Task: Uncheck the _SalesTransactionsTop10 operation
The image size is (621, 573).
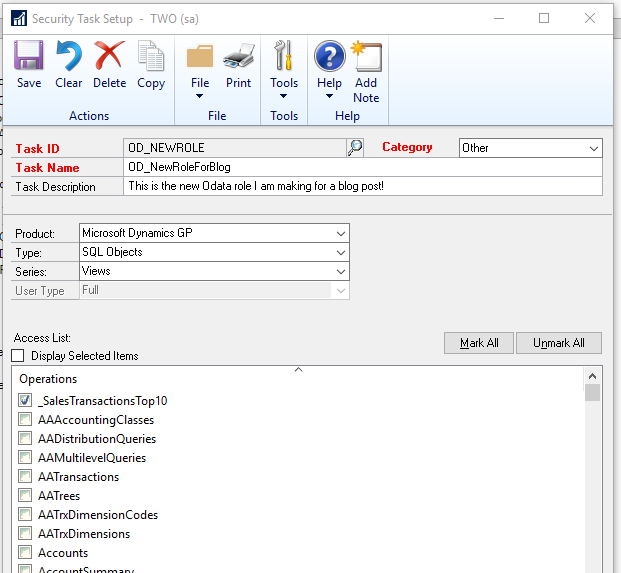Action: (25, 400)
